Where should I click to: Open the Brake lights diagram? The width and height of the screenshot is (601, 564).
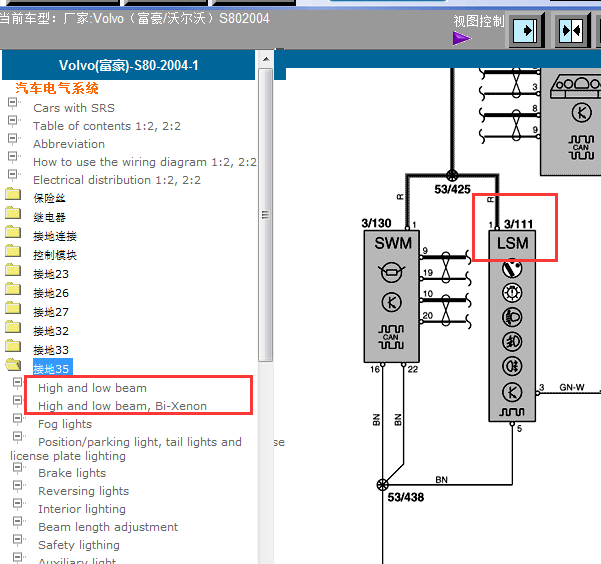point(72,473)
